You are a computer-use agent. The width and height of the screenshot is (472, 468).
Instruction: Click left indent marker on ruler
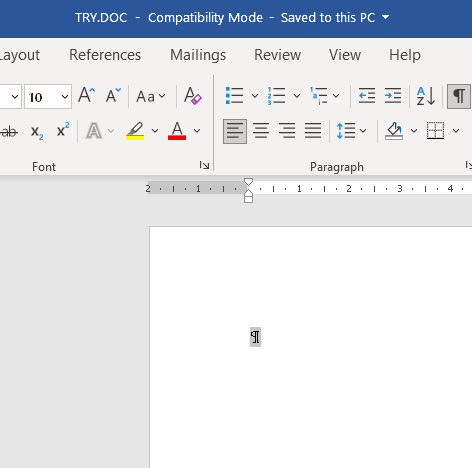[x=248, y=199]
